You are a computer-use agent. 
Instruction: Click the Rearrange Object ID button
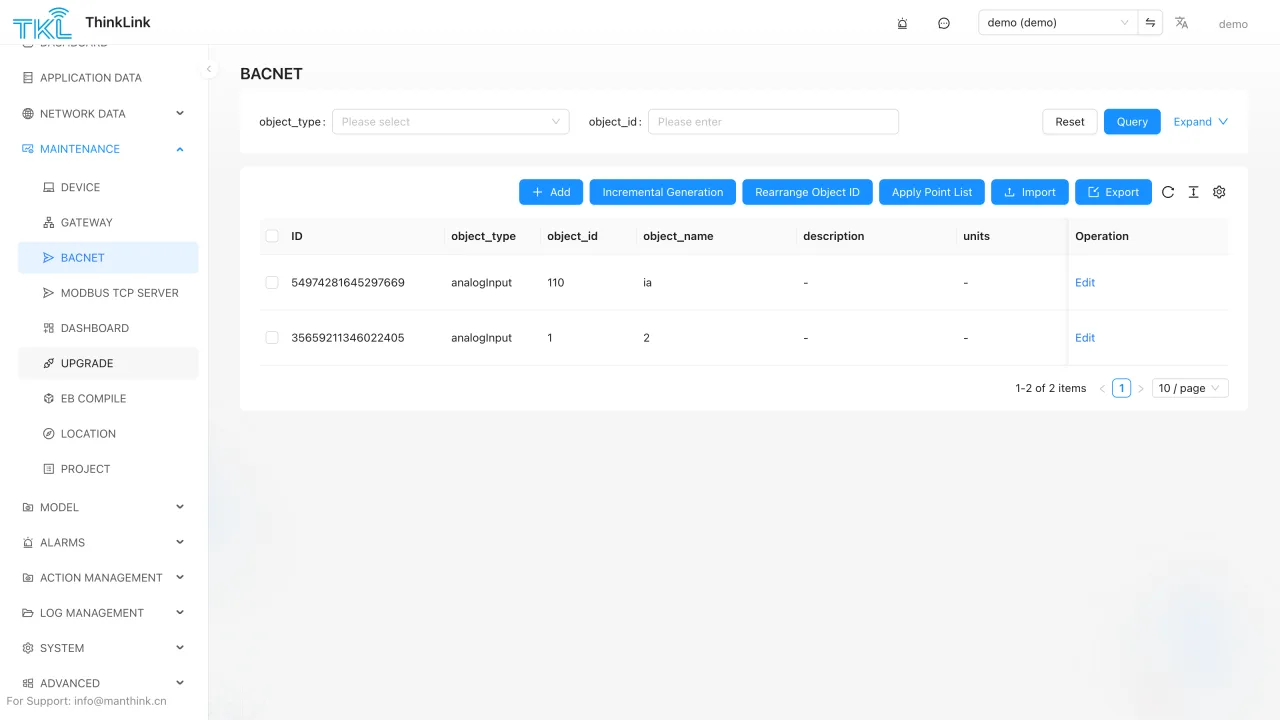807,192
